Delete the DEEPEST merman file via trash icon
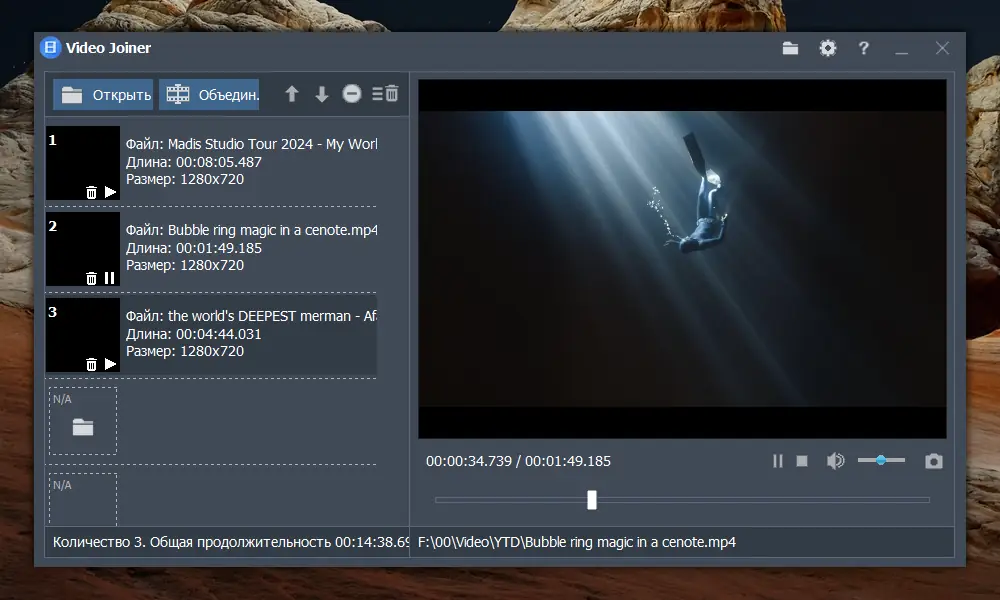 click(91, 365)
